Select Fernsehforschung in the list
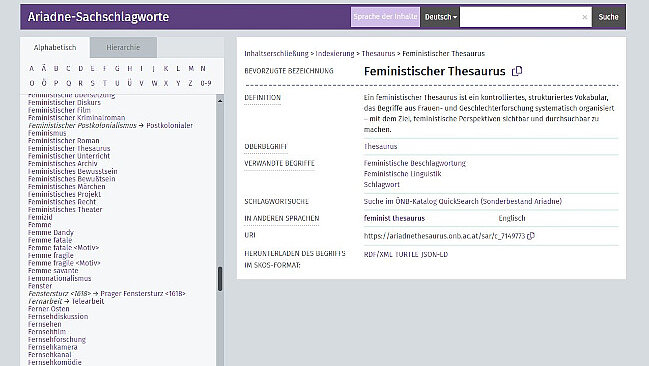649x366 pixels. click(x=57, y=340)
